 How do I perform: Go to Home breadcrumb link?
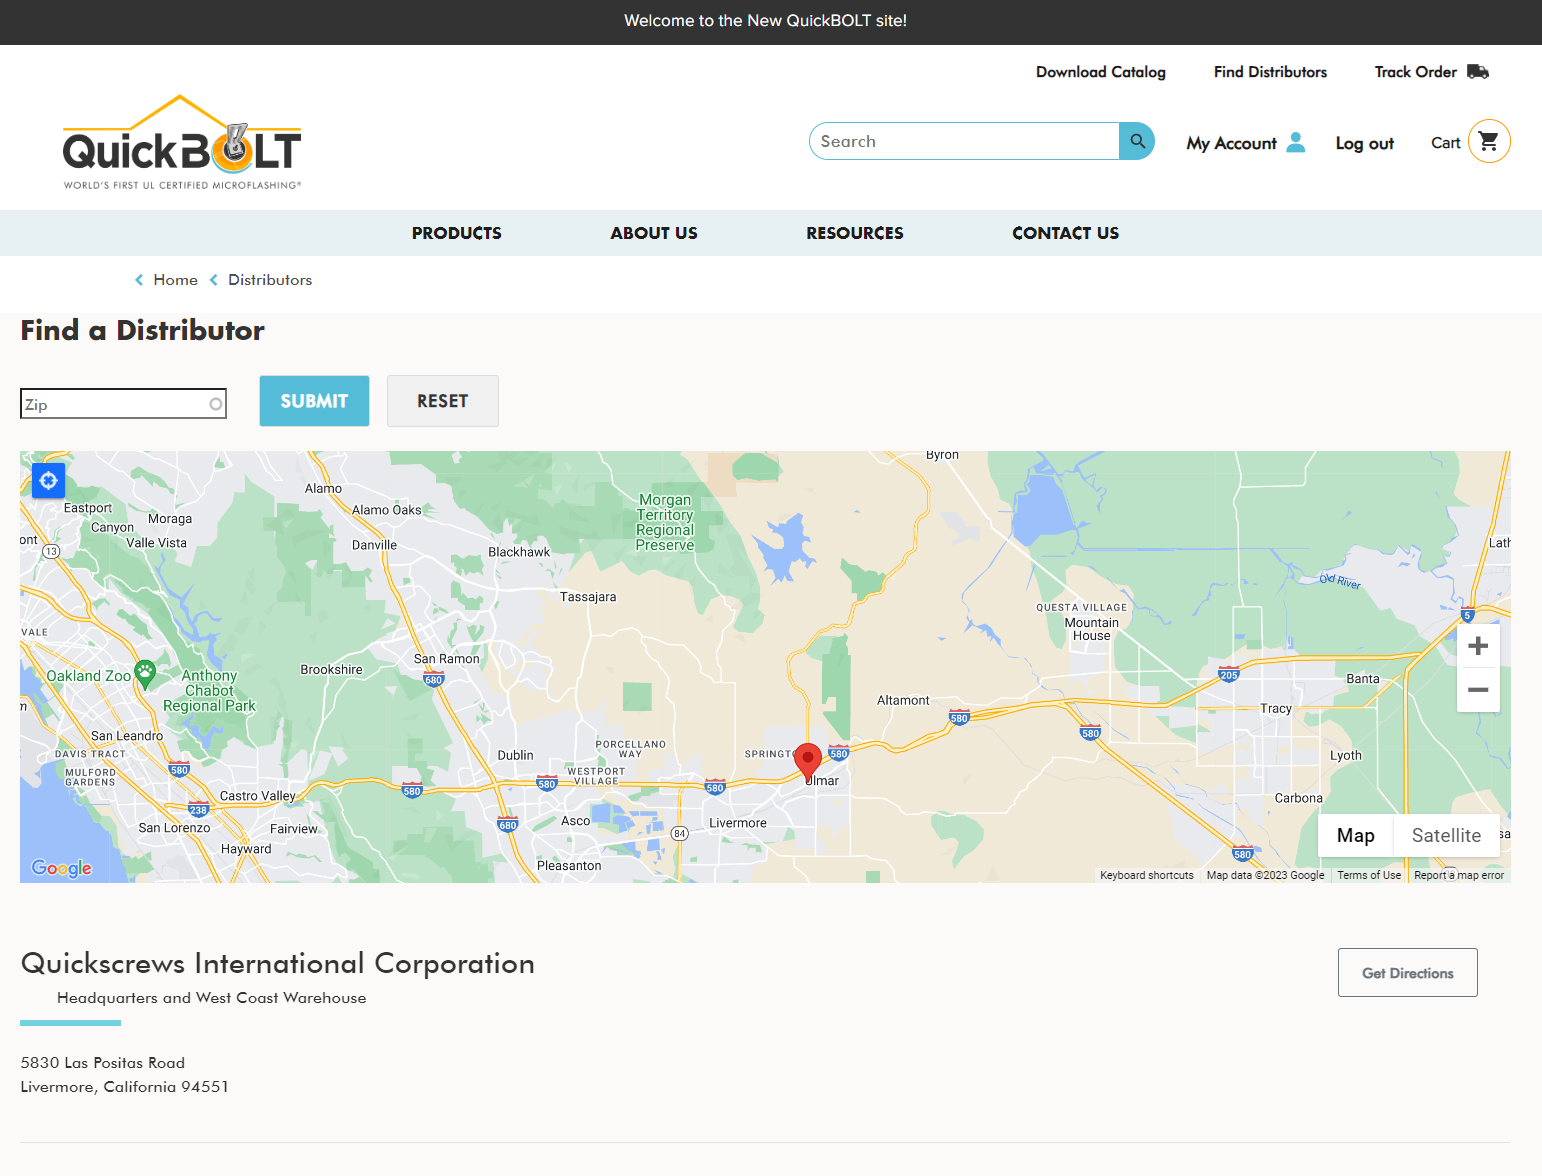pos(175,280)
